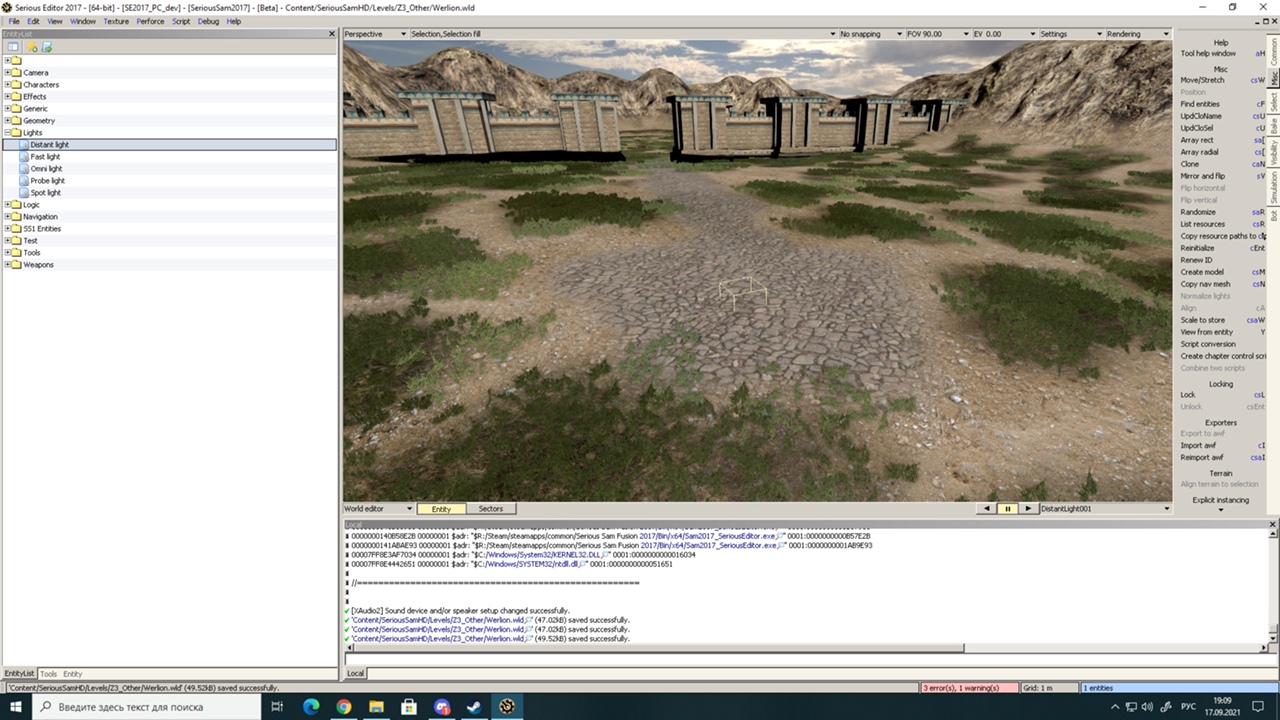Open the Perspective view dropdown

[x=375, y=34]
